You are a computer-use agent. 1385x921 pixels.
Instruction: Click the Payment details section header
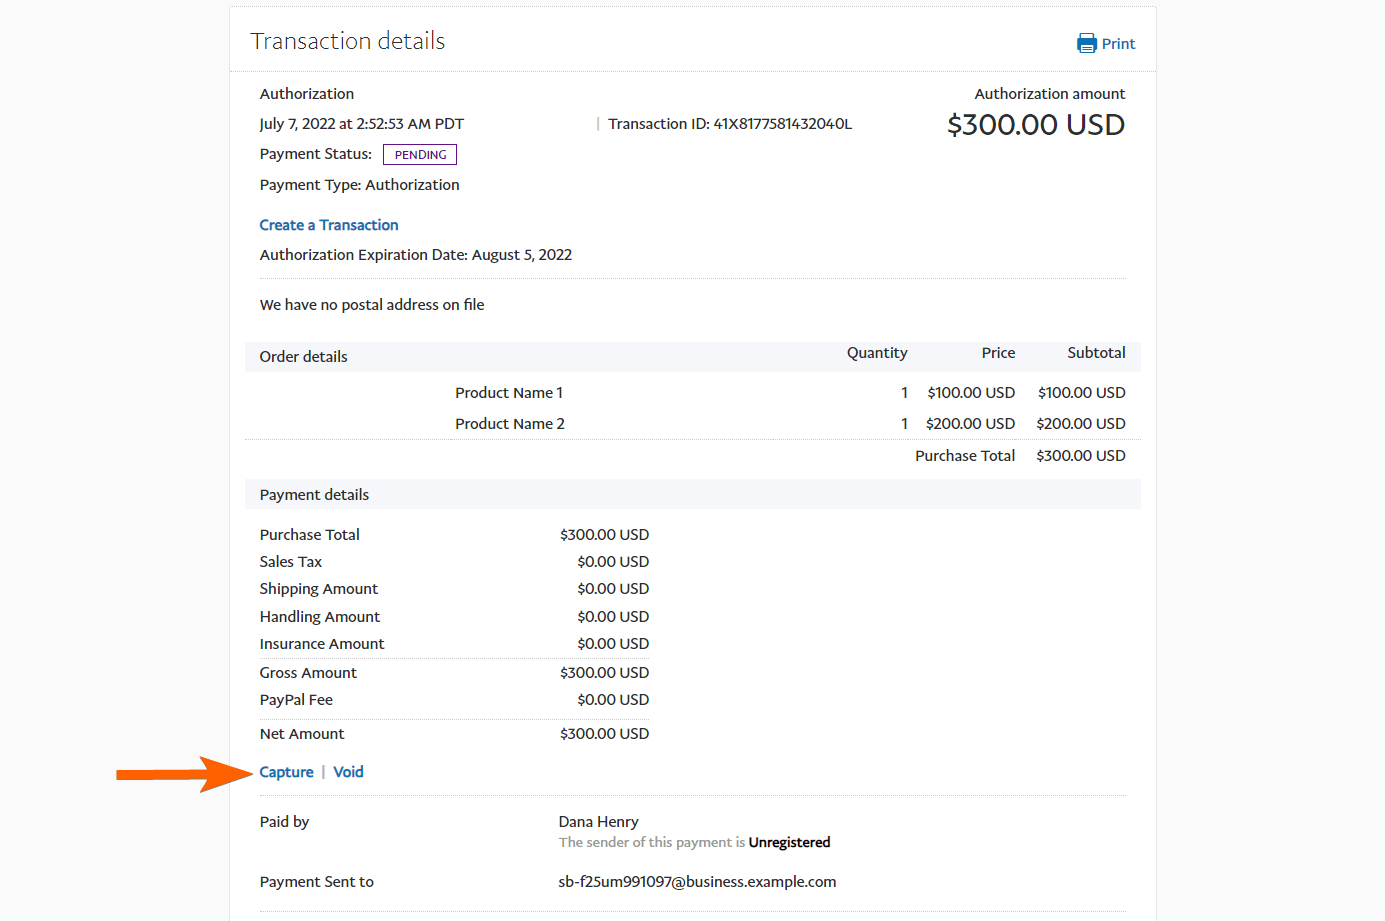314,495
